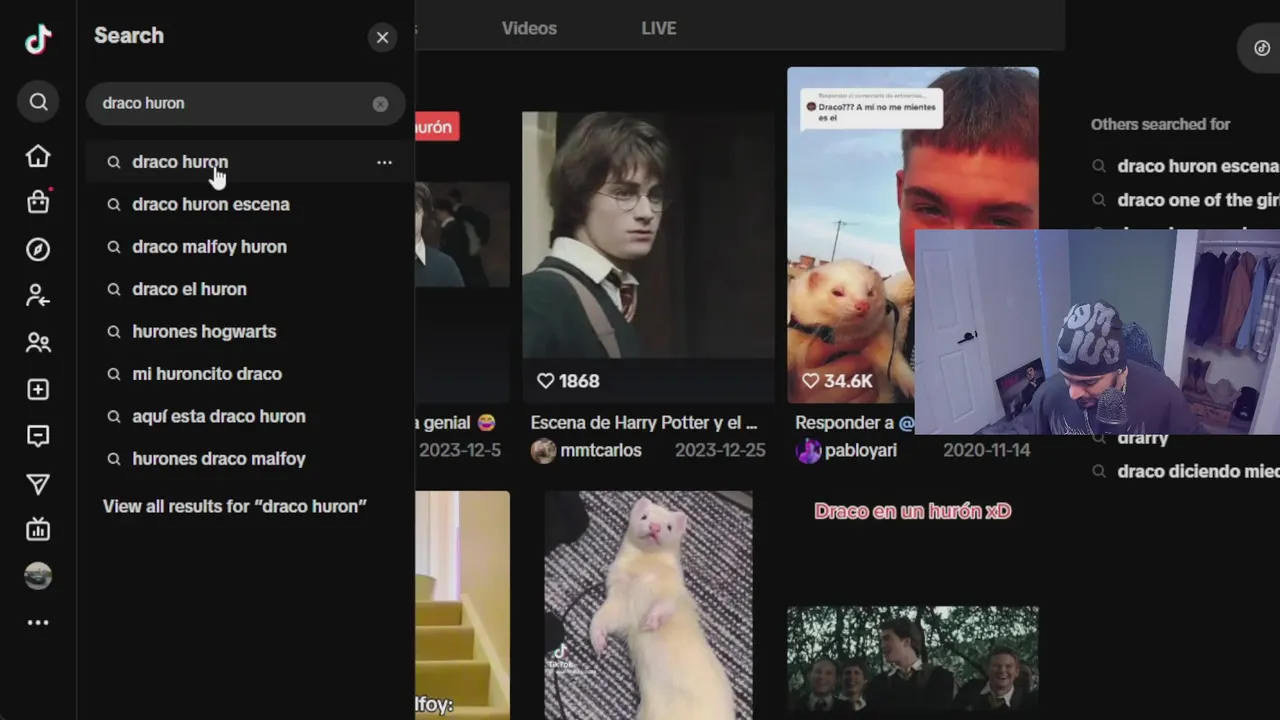Click the Upload plus icon

[x=38, y=389]
